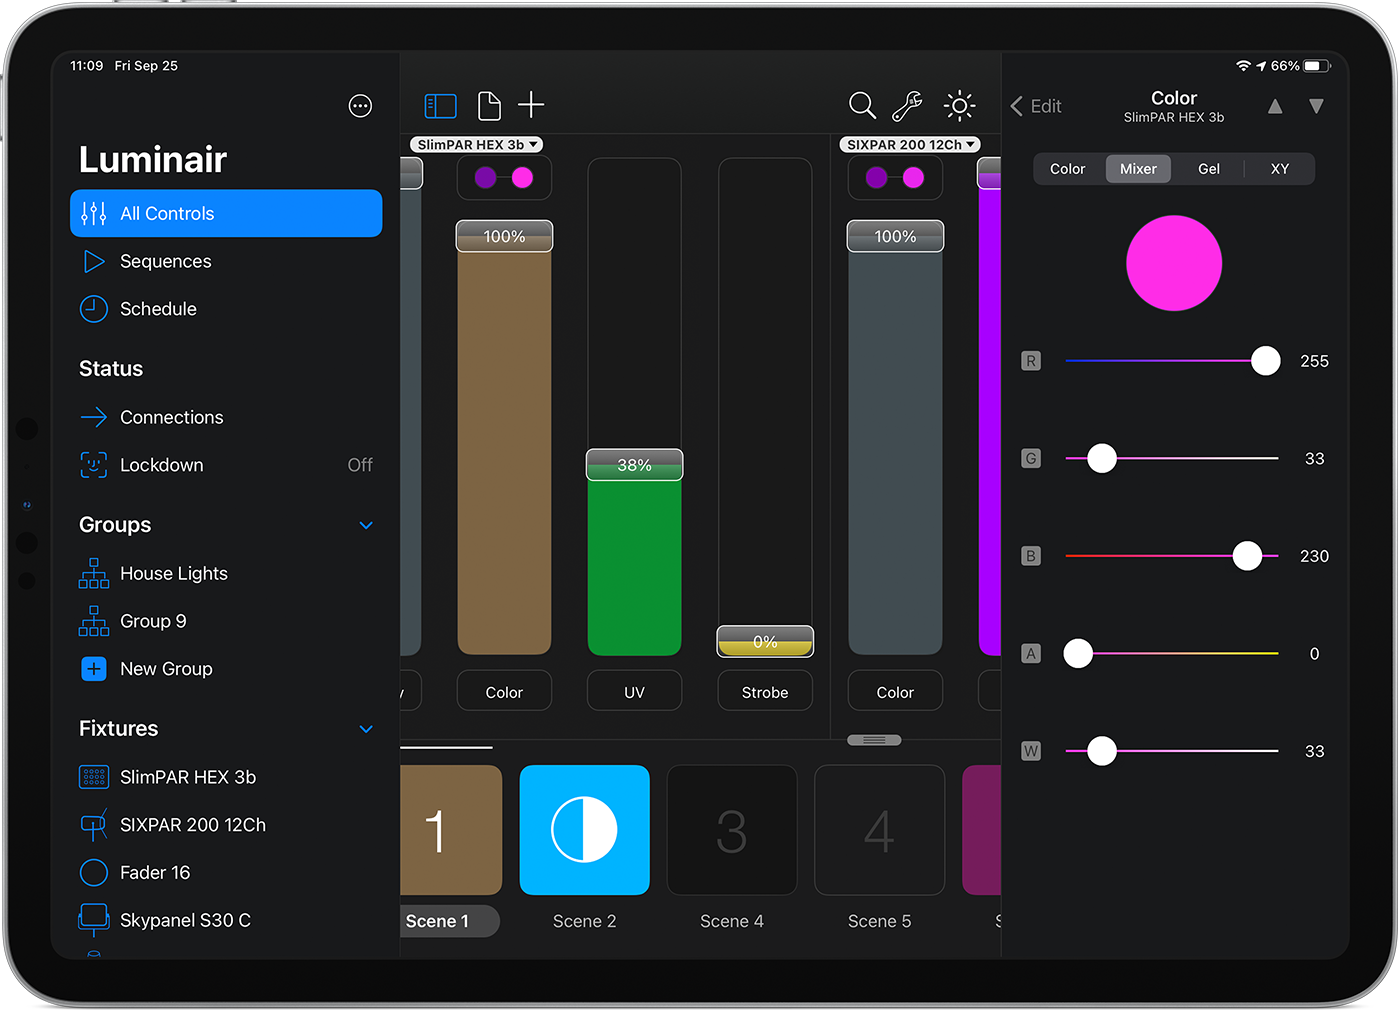Click SlimPAR Color fader 100% handle
The image size is (1398, 1010).
click(x=504, y=236)
